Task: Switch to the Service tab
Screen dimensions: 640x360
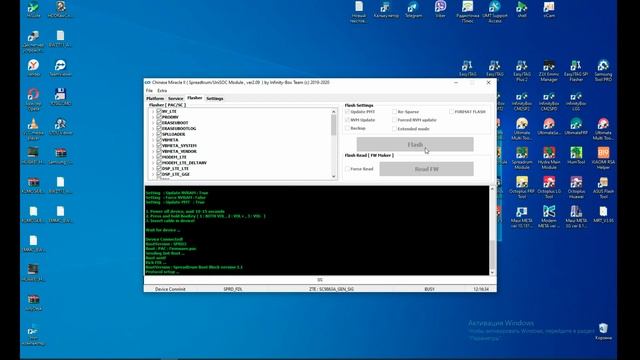Action: 176,98
